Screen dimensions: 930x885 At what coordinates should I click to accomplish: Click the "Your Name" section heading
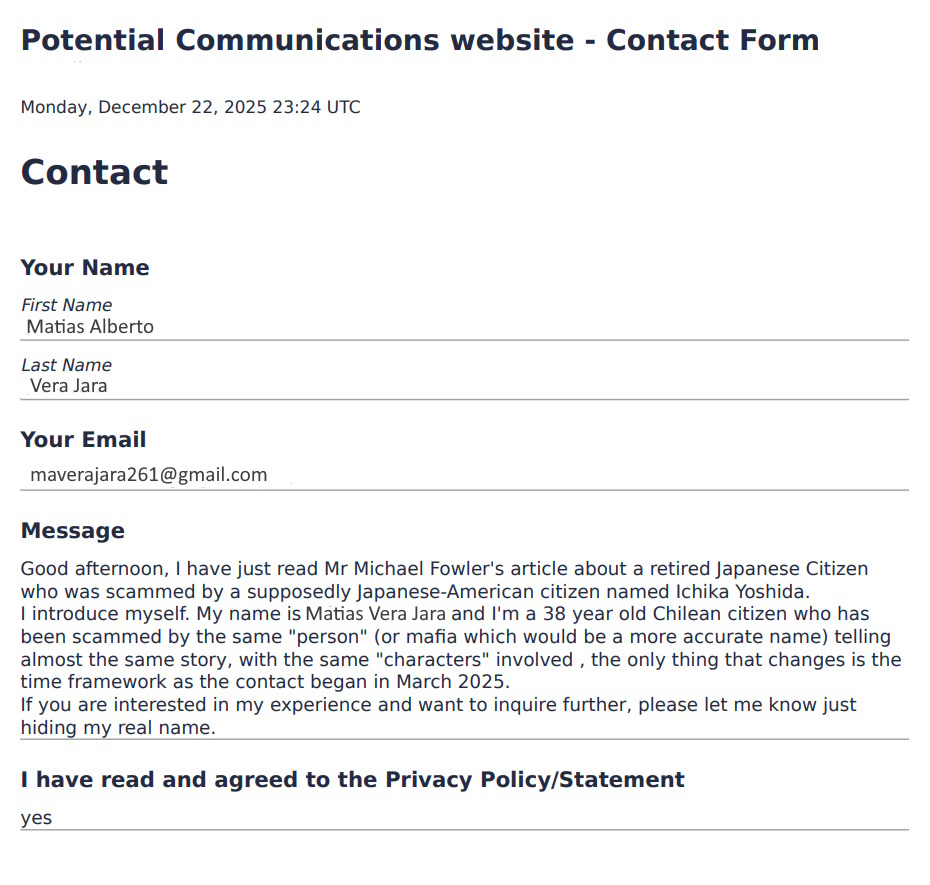pyautogui.click(x=85, y=268)
